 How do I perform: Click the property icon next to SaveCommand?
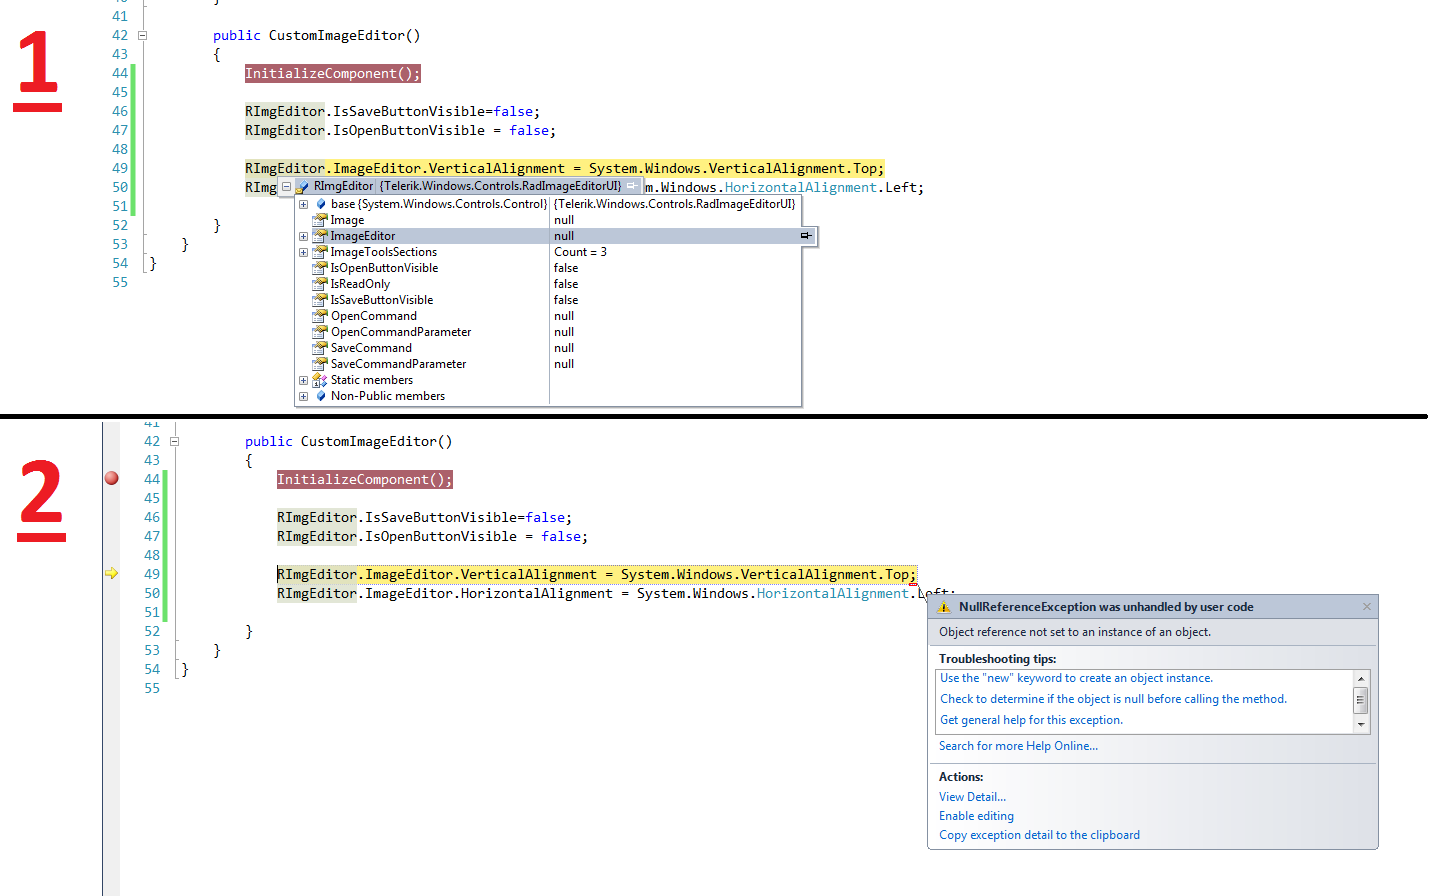320,348
